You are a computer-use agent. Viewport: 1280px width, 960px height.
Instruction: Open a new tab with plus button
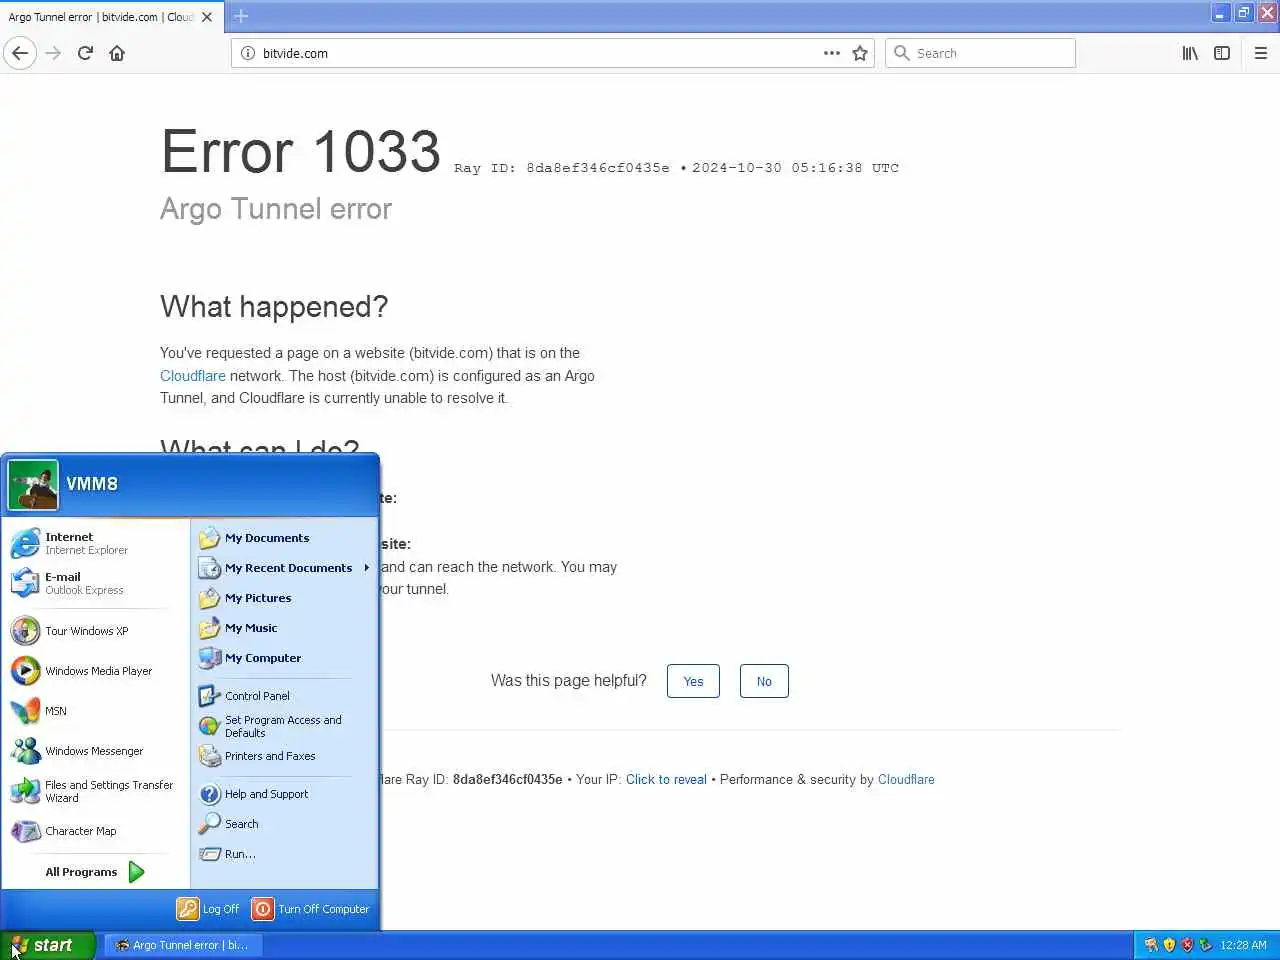(x=241, y=16)
